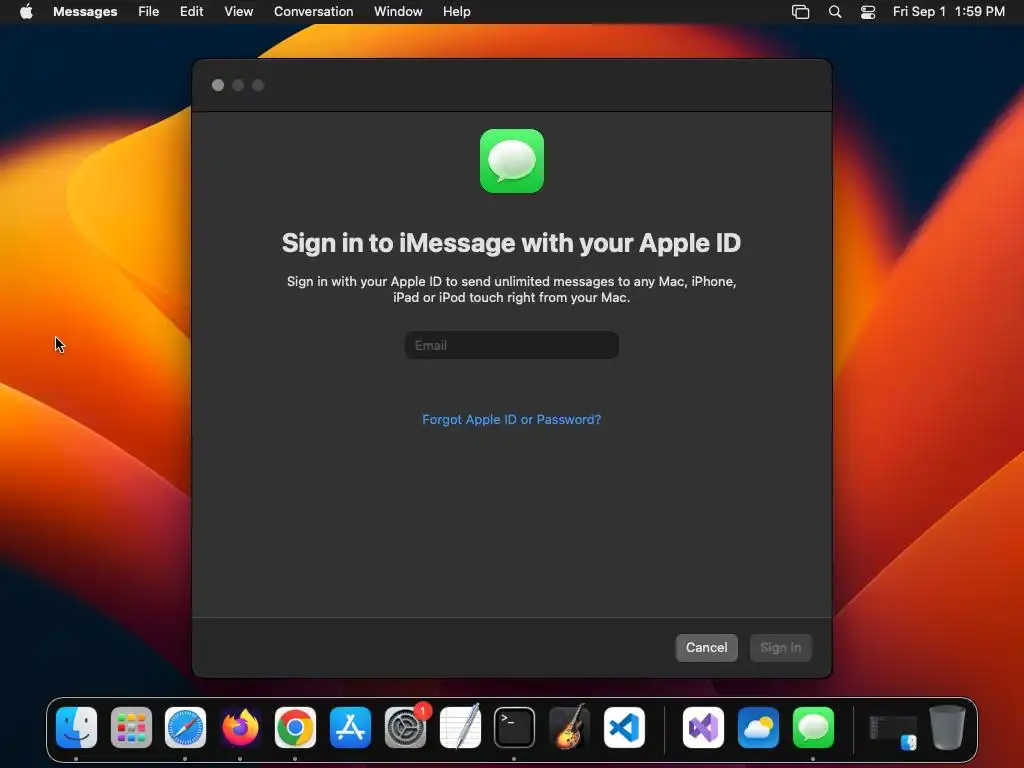Open the Help menu
1024x768 pixels.
pos(456,12)
